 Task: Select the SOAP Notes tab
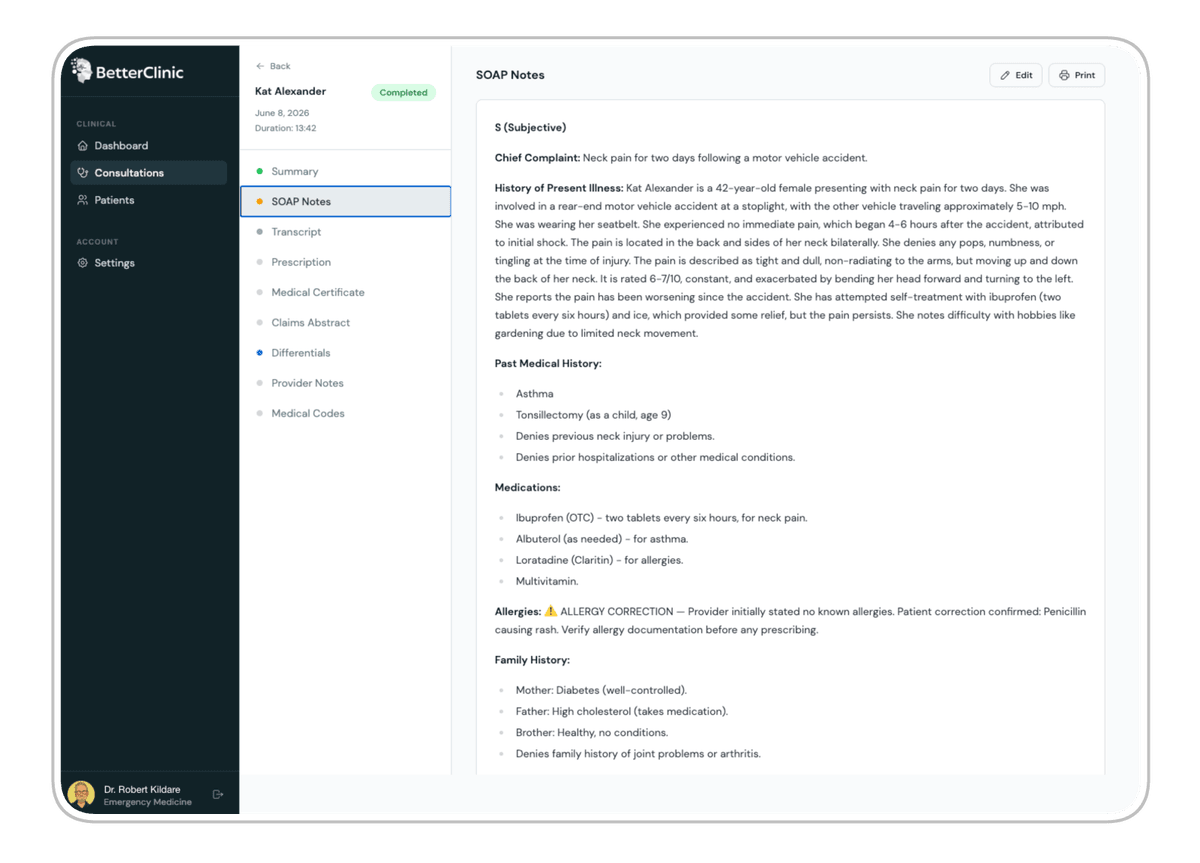click(345, 202)
